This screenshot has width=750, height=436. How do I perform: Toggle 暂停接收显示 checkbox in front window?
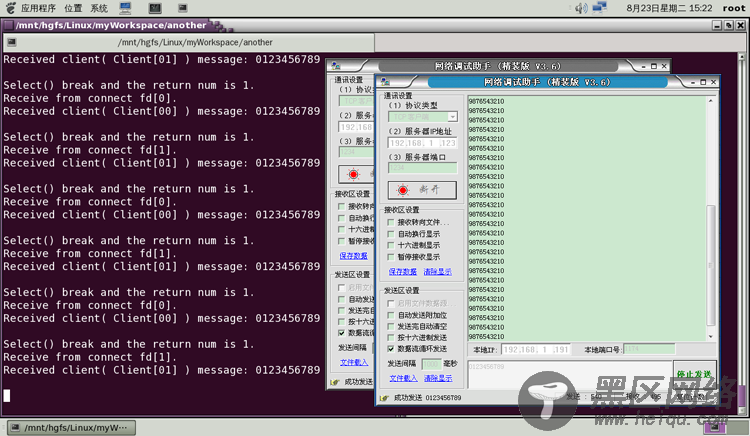(x=391, y=257)
